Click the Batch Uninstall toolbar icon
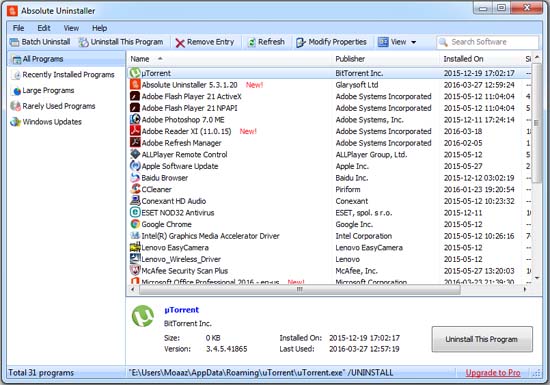Viewport: 550px width, 385px height. tap(14, 42)
